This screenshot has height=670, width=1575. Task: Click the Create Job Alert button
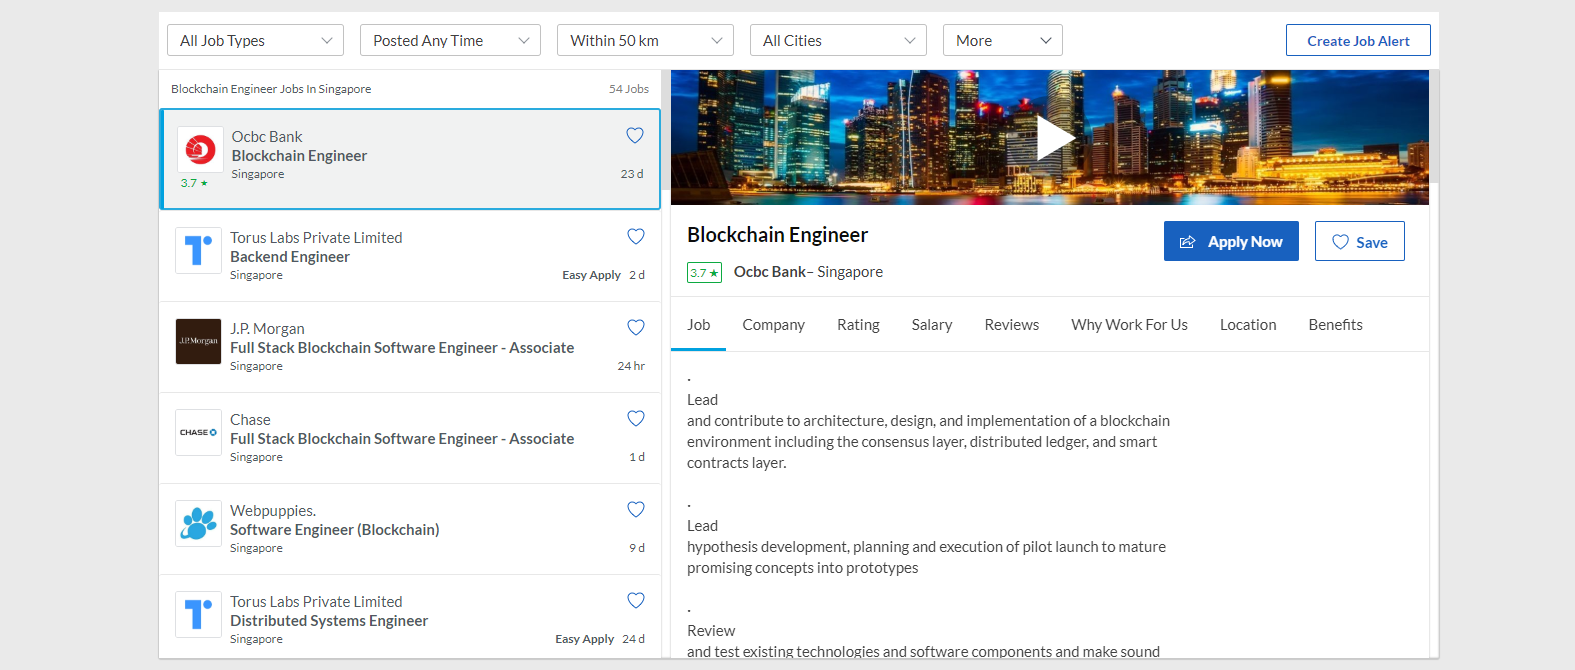pos(1358,40)
